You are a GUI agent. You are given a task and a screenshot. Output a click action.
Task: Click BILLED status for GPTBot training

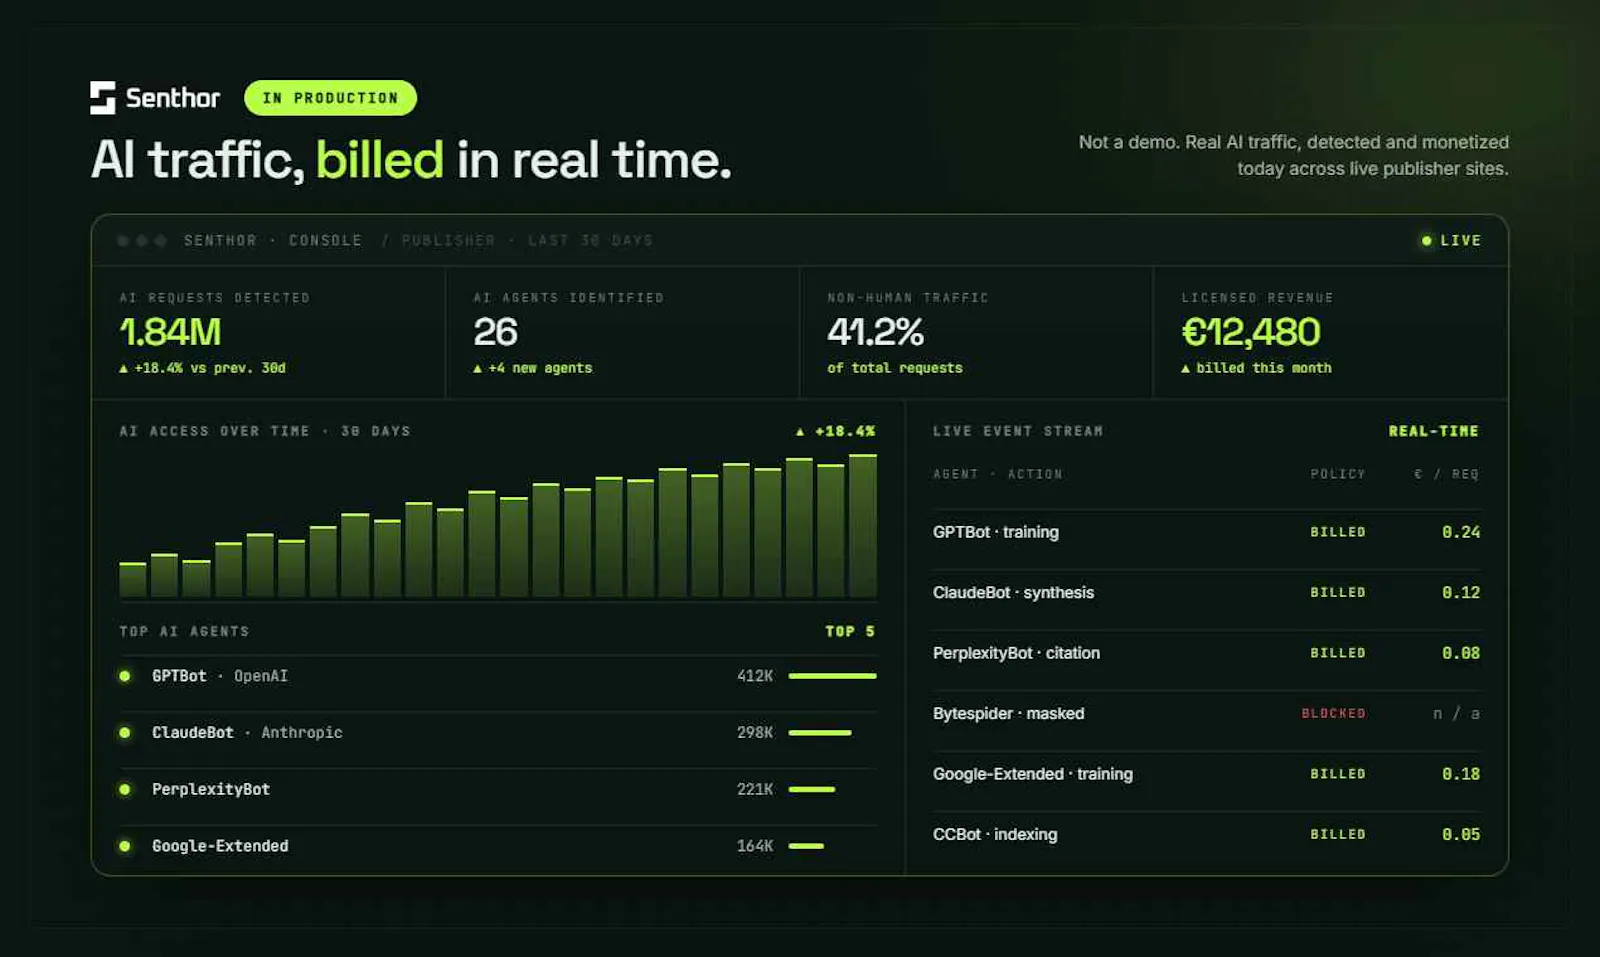pyautogui.click(x=1338, y=532)
